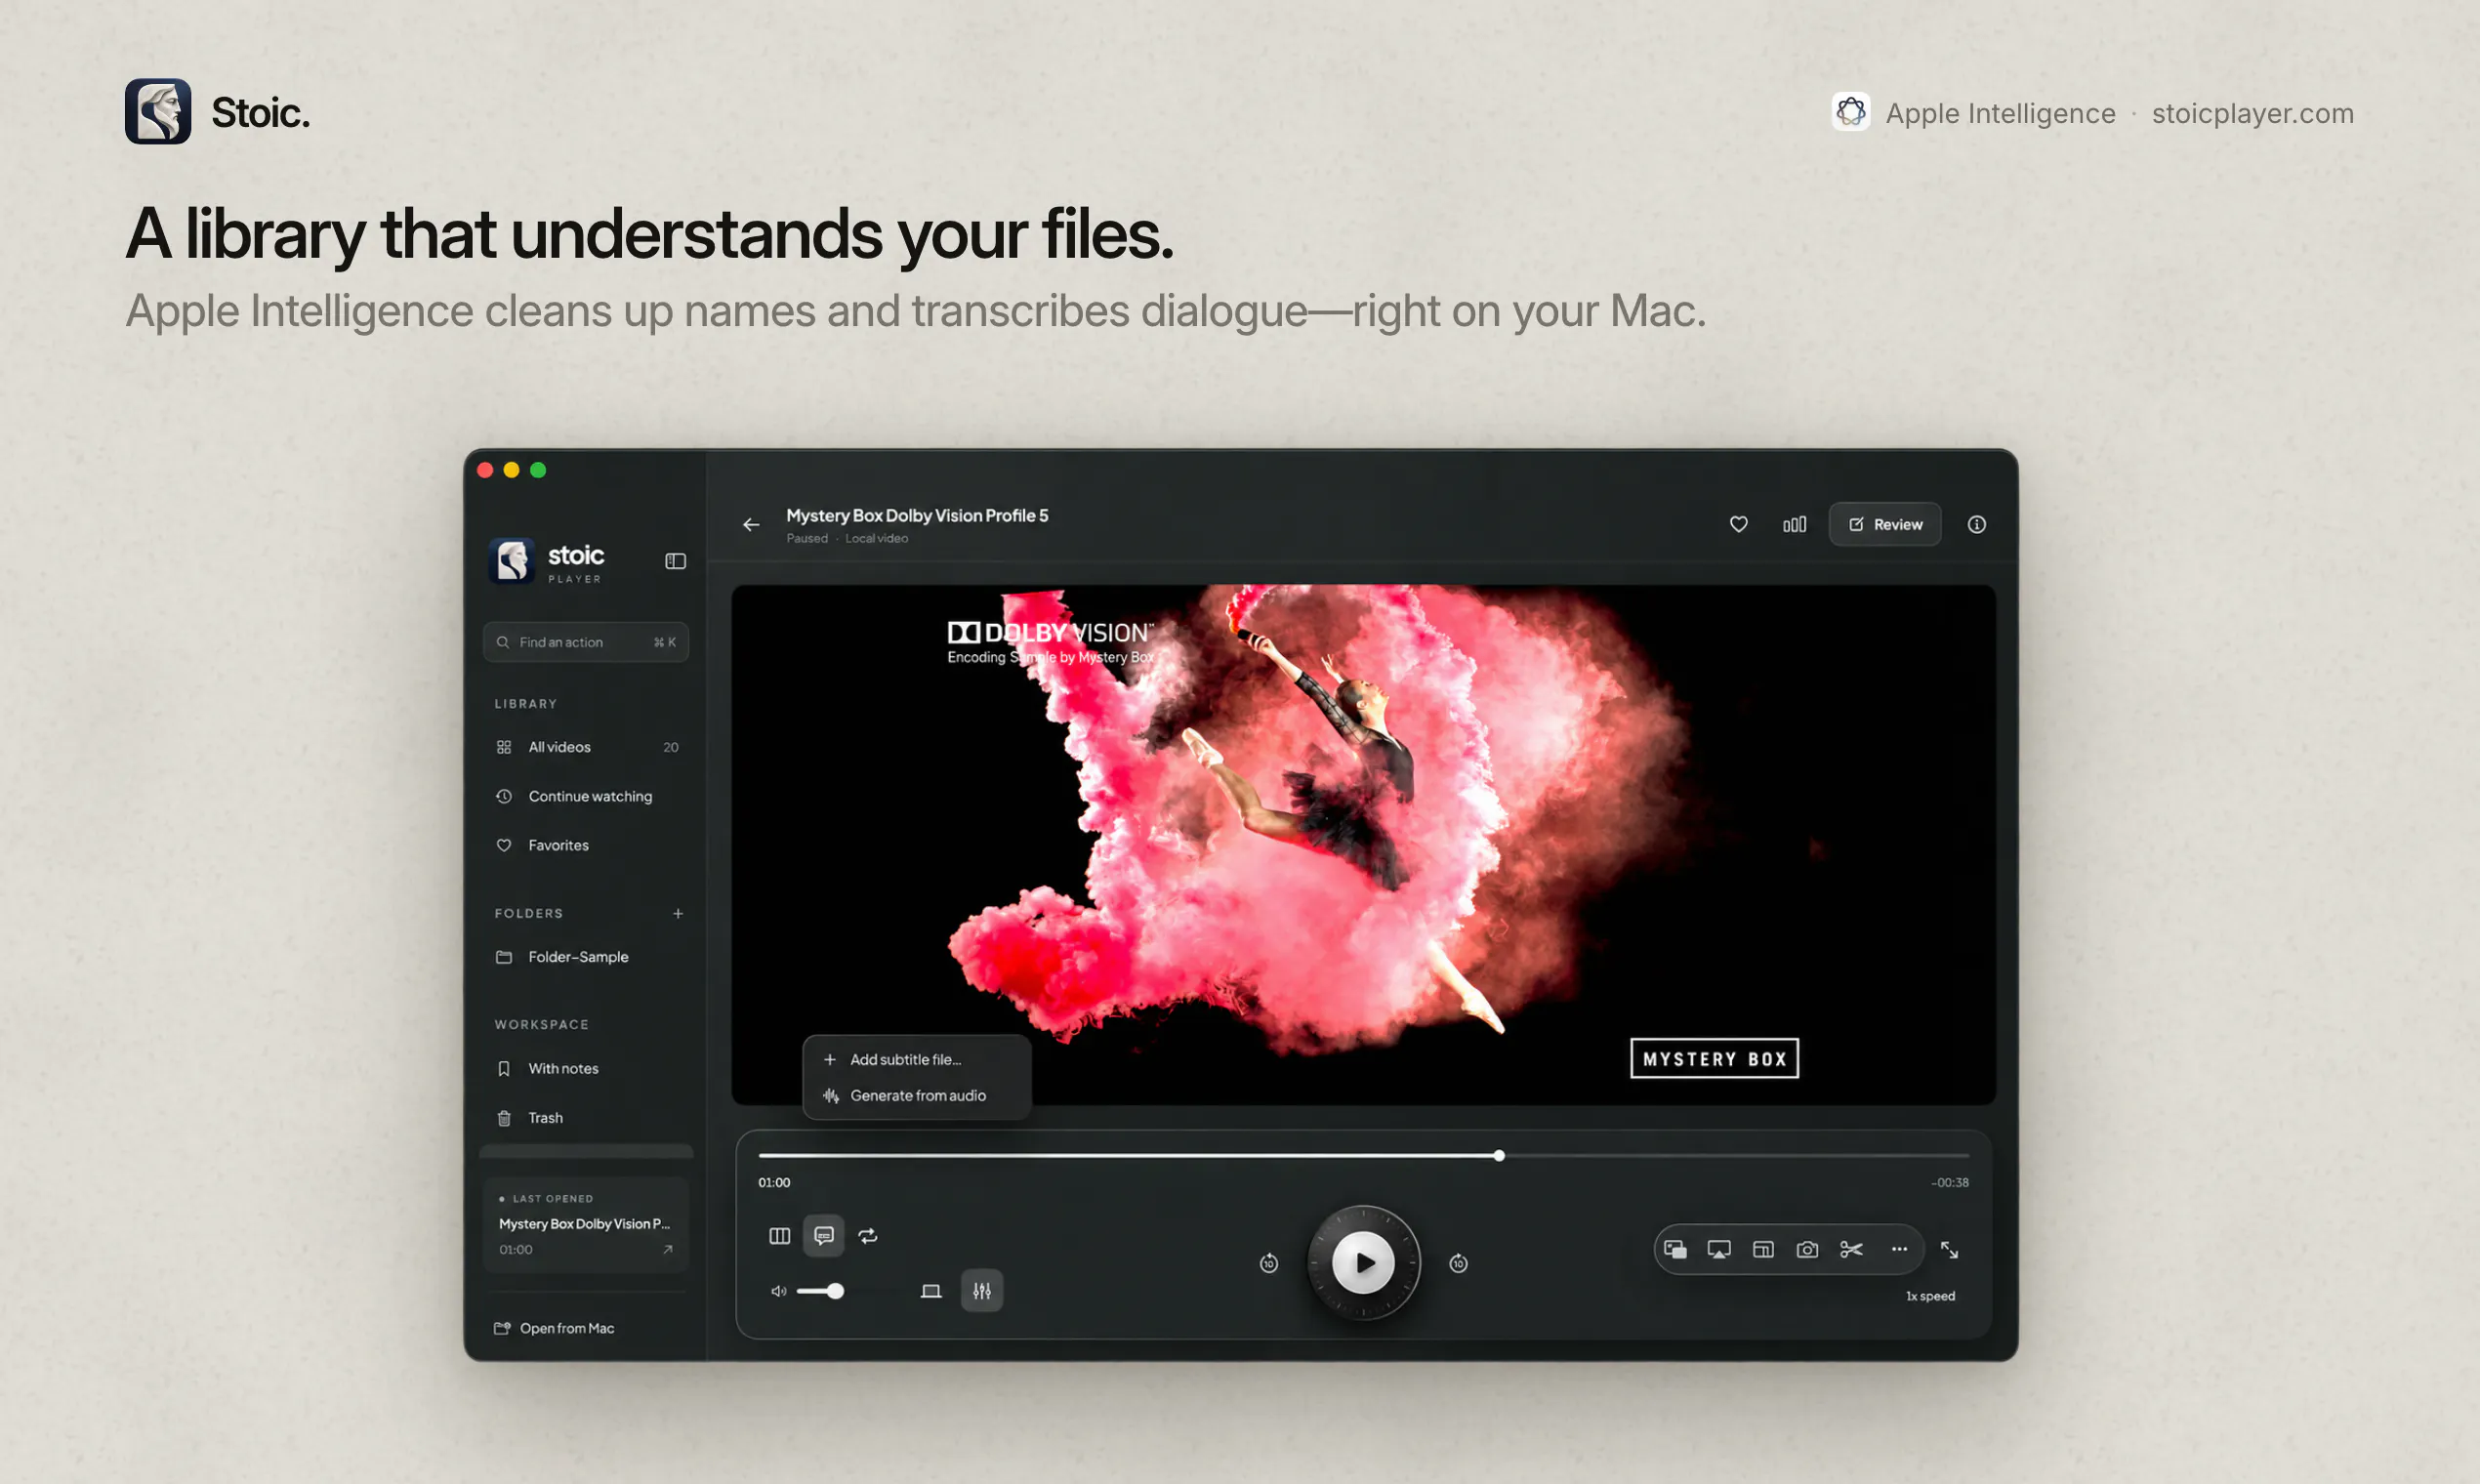Toggle the subtitles speech-bubble button
This screenshot has height=1484, width=2480.
[x=824, y=1236]
